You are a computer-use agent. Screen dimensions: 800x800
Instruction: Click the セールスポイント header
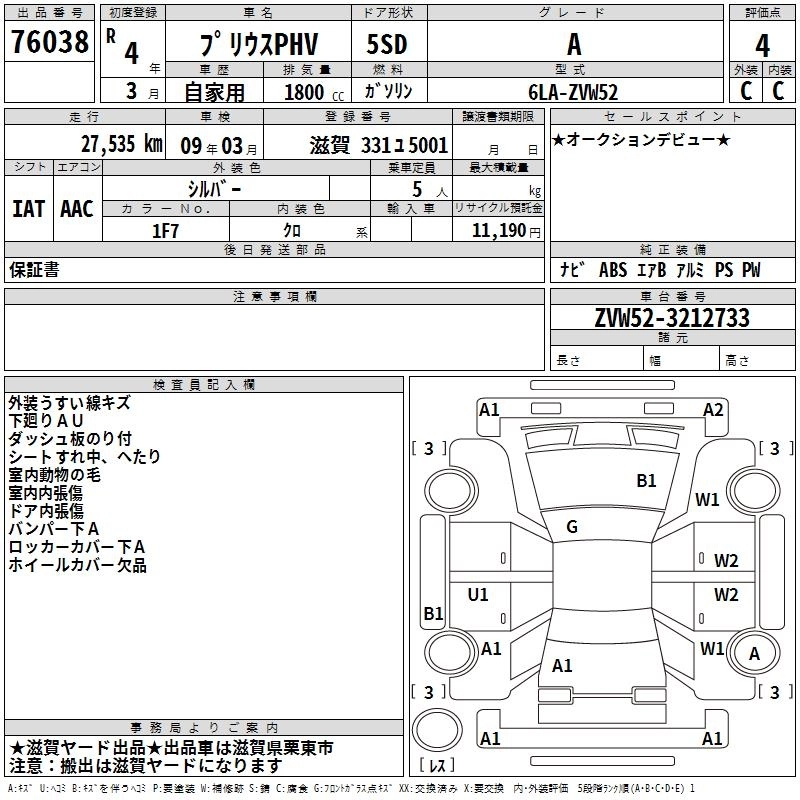click(x=672, y=116)
